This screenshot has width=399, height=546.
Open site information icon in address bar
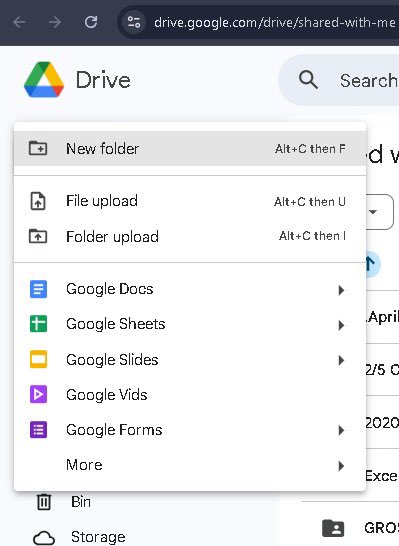[x=134, y=22]
